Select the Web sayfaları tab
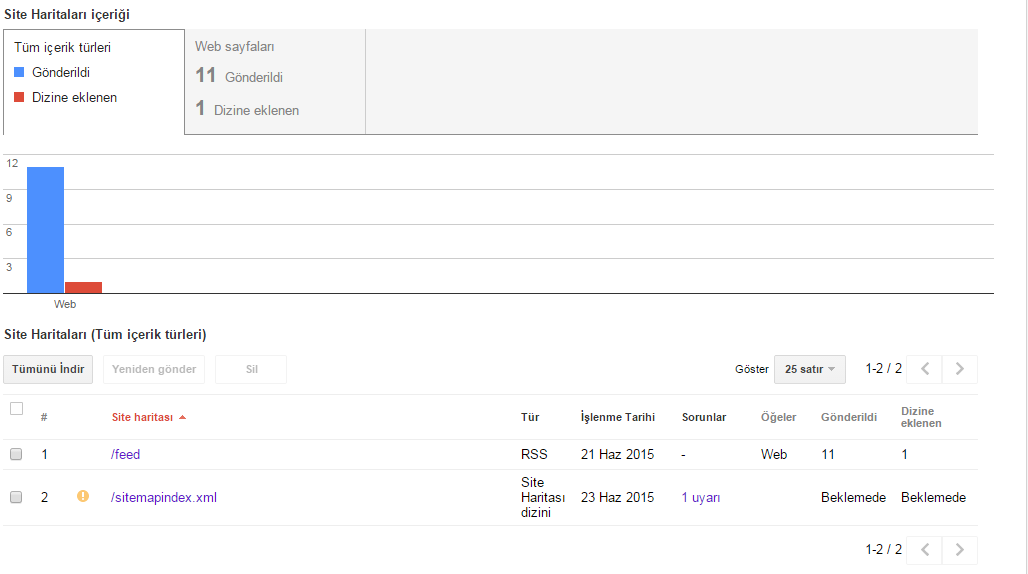Viewport: 1028px width, 574px height. 275,82
